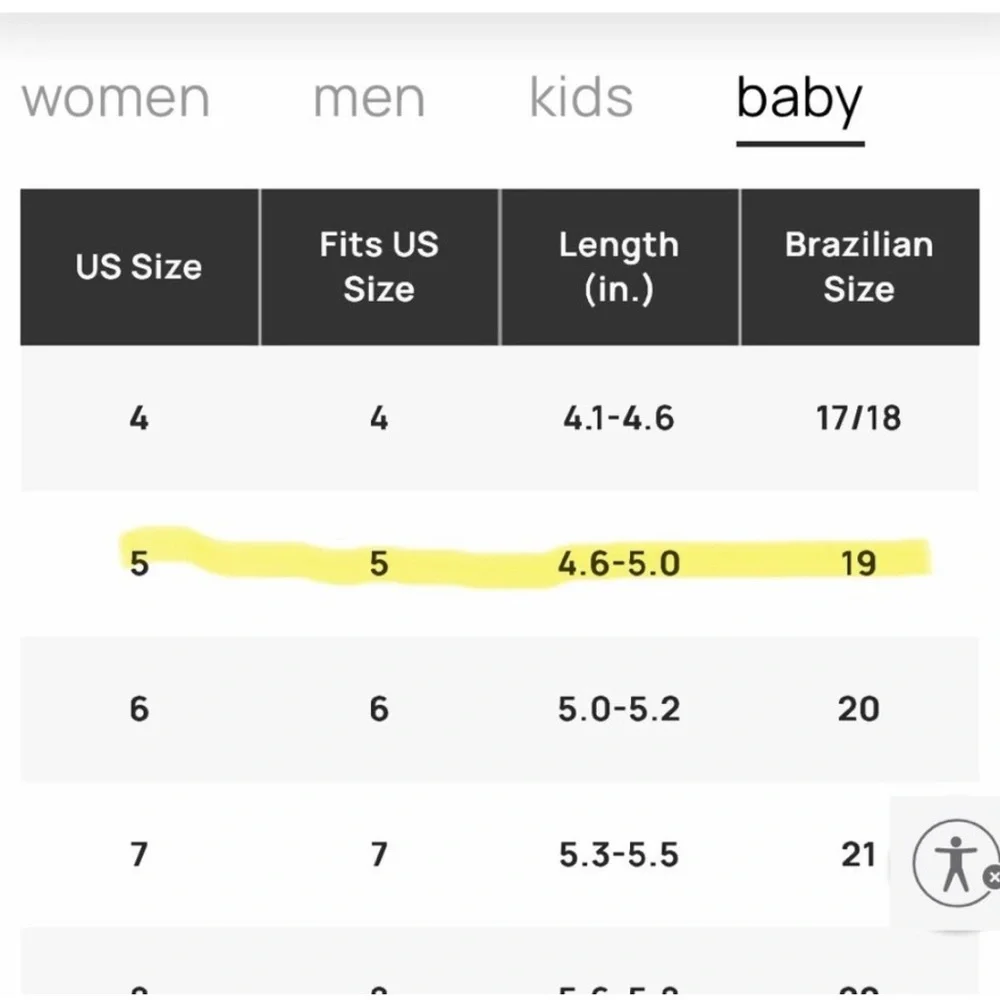The height and width of the screenshot is (1000, 1000).
Task: Click the Fits US Size header
Action: [379, 267]
